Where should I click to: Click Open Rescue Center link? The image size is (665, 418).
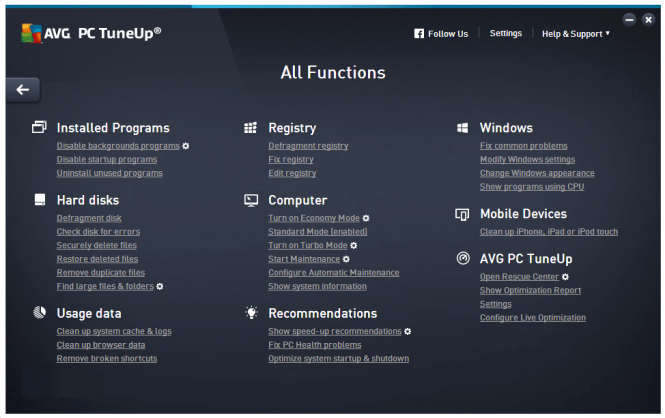tap(520, 276)
